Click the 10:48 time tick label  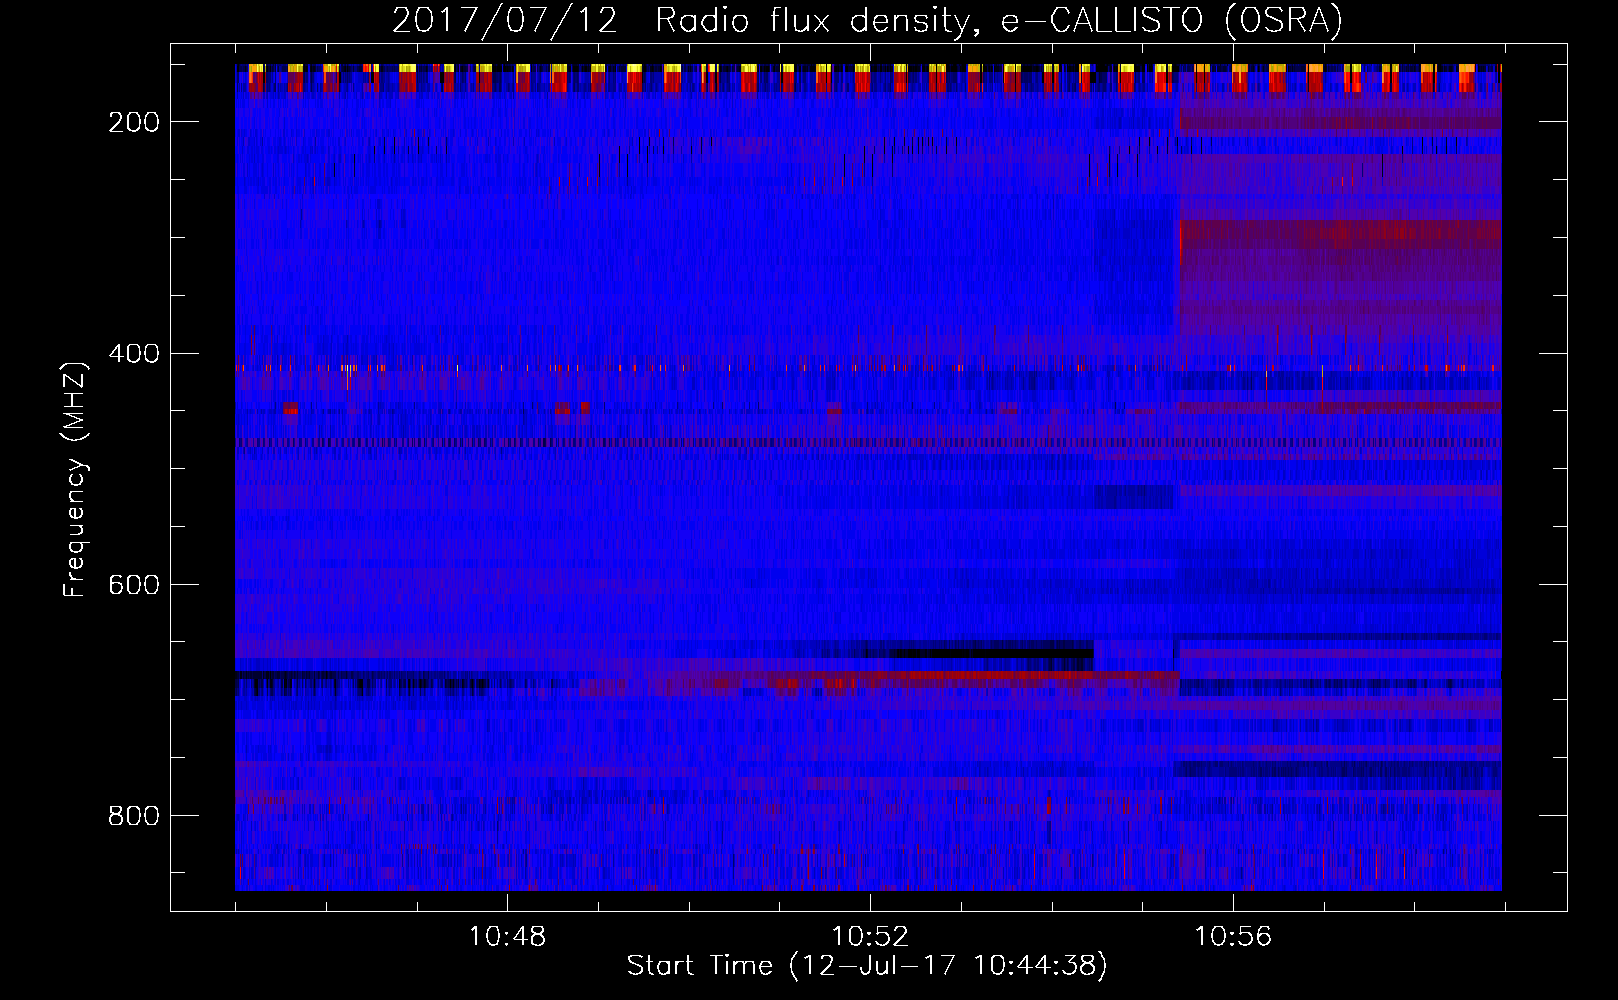click(x=507, y=936)
